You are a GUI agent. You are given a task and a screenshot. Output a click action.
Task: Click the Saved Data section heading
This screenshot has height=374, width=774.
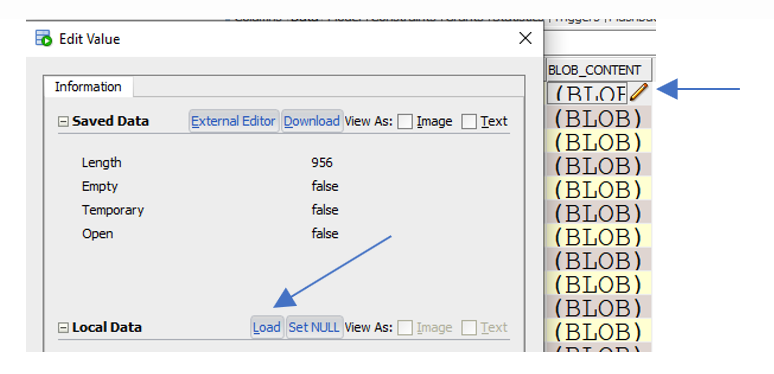coord(111,121)
